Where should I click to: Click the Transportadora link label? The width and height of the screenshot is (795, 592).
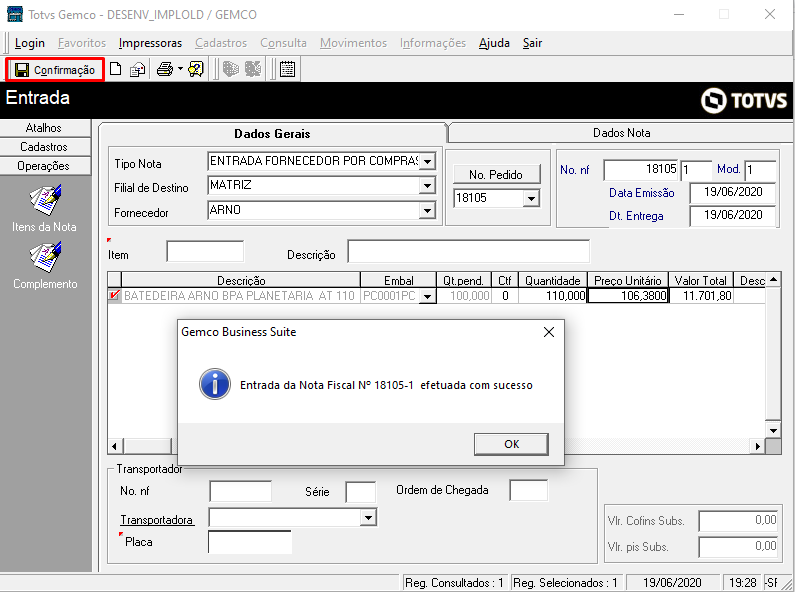[157, 520]
